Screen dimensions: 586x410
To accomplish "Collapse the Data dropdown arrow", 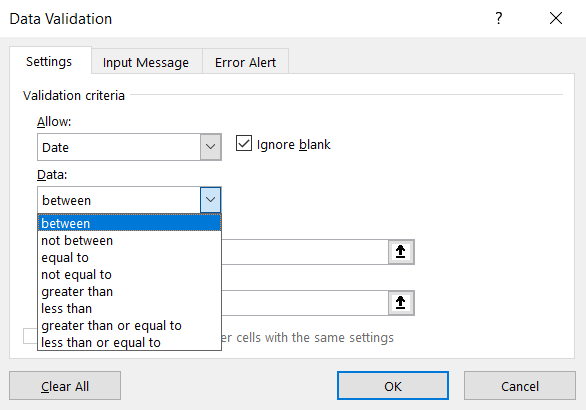I will click(x=210, y=200).
